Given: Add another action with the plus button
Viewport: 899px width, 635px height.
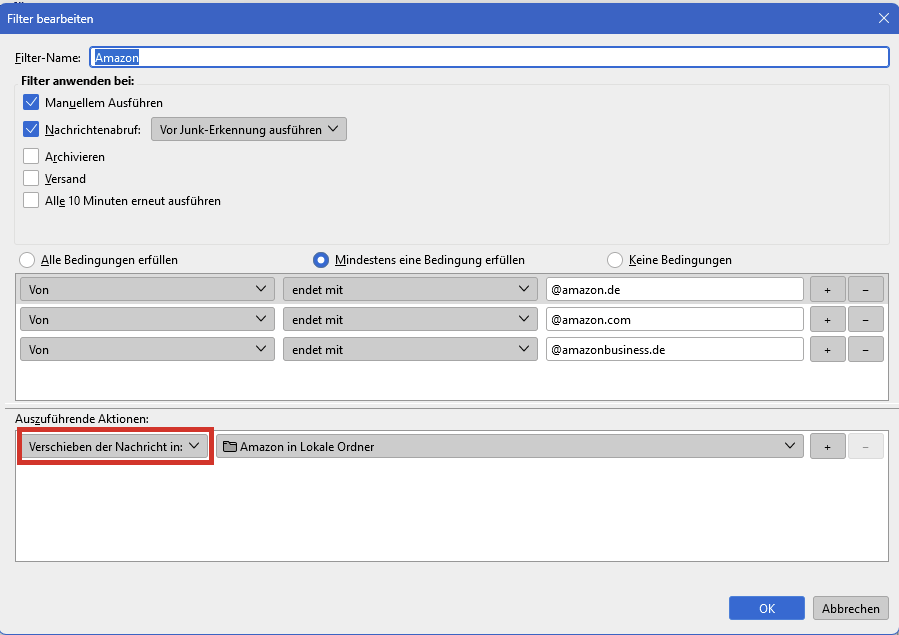Looking at the screenshot, I should [827, 446].
